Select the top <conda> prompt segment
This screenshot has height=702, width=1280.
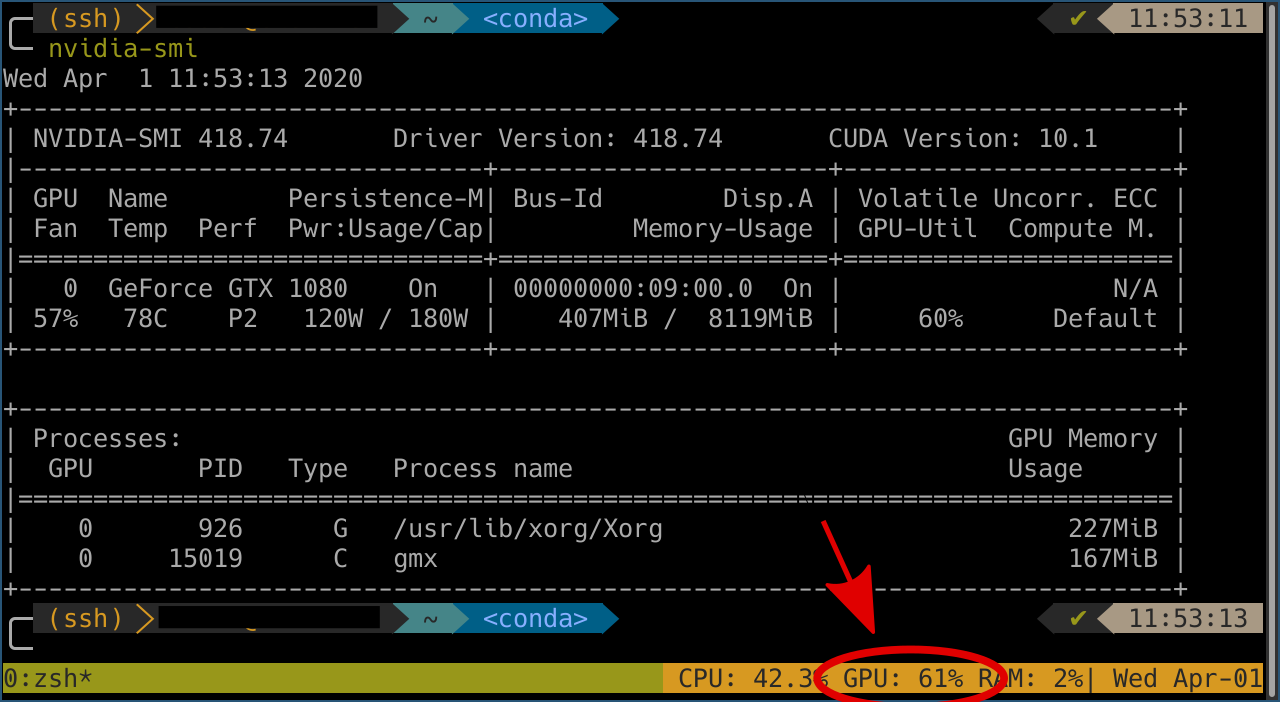click(535, 19)
